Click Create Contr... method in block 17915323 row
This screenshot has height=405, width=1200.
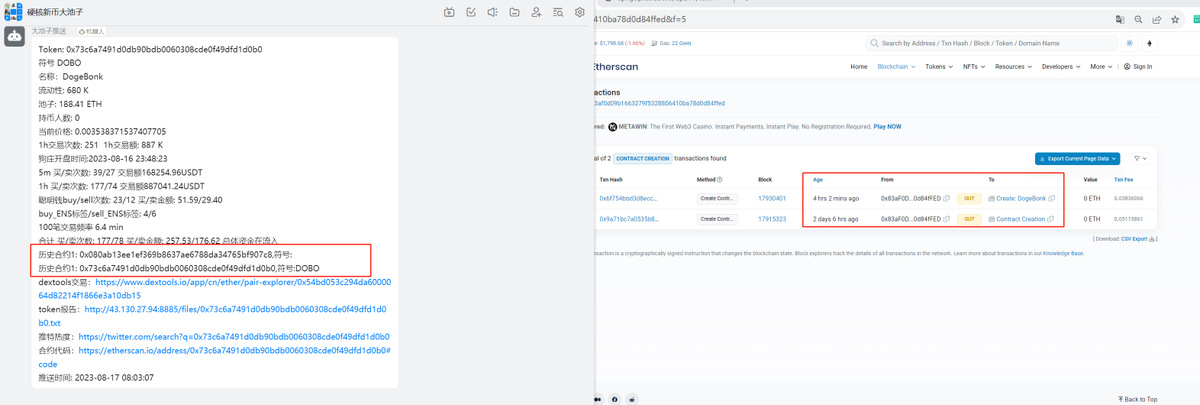tap(717, 218)
